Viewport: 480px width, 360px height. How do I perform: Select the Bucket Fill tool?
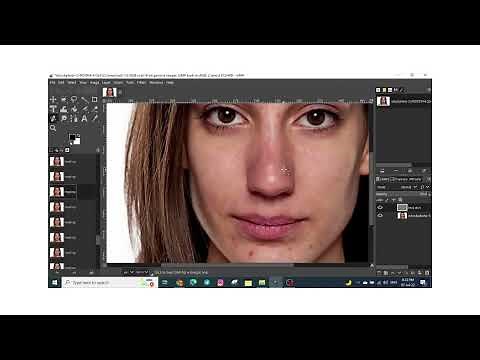(x=74, y=109)
